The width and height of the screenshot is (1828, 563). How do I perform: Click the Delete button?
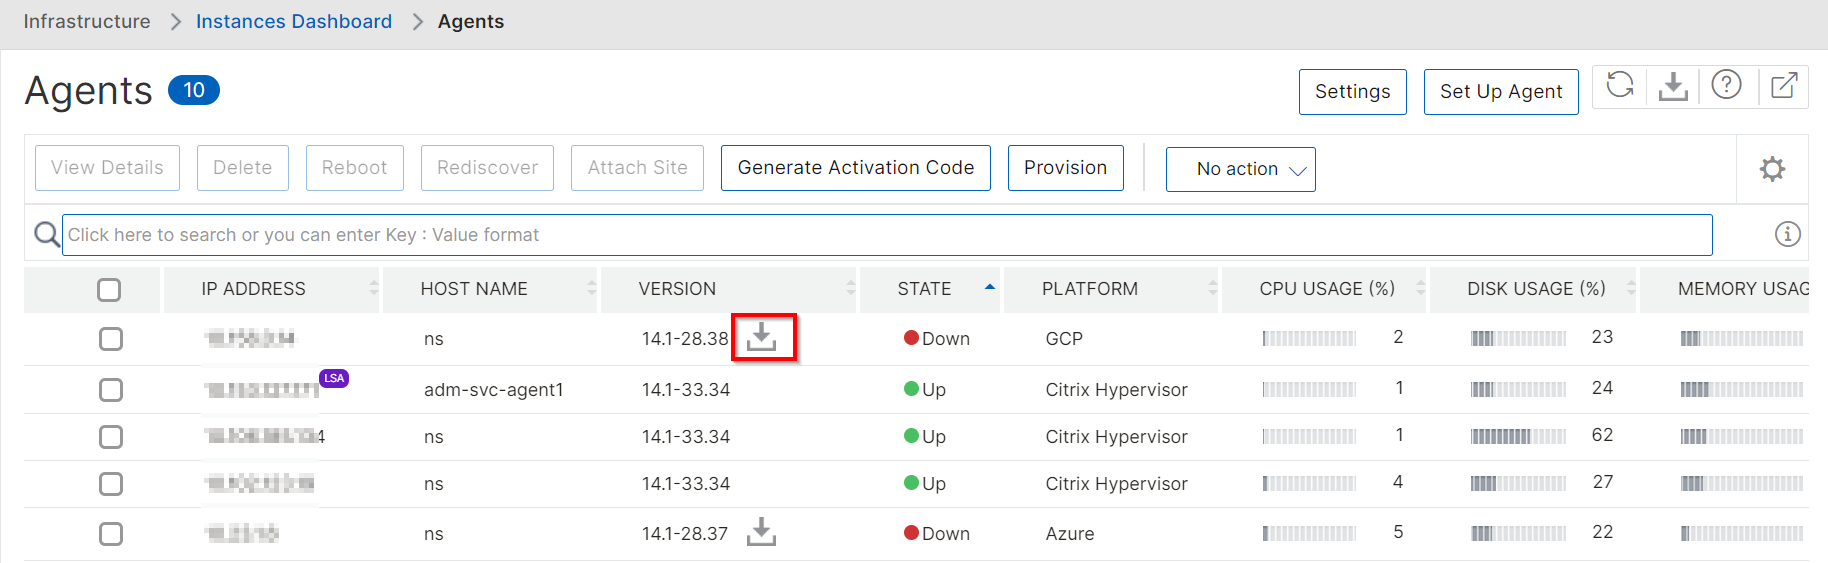[243, 168]
